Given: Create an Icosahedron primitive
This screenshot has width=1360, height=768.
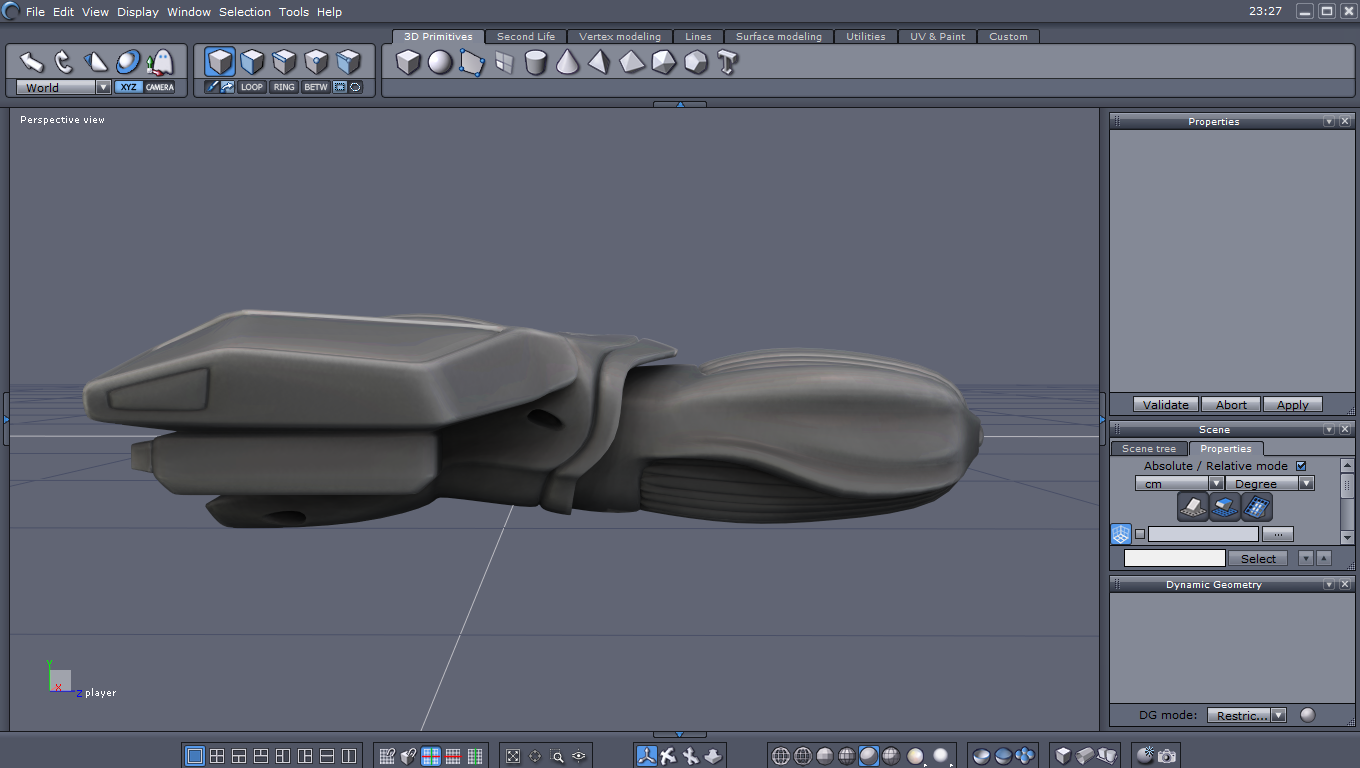Looking at the screenshot, I should pyautogui.click(x=664, y=62).
